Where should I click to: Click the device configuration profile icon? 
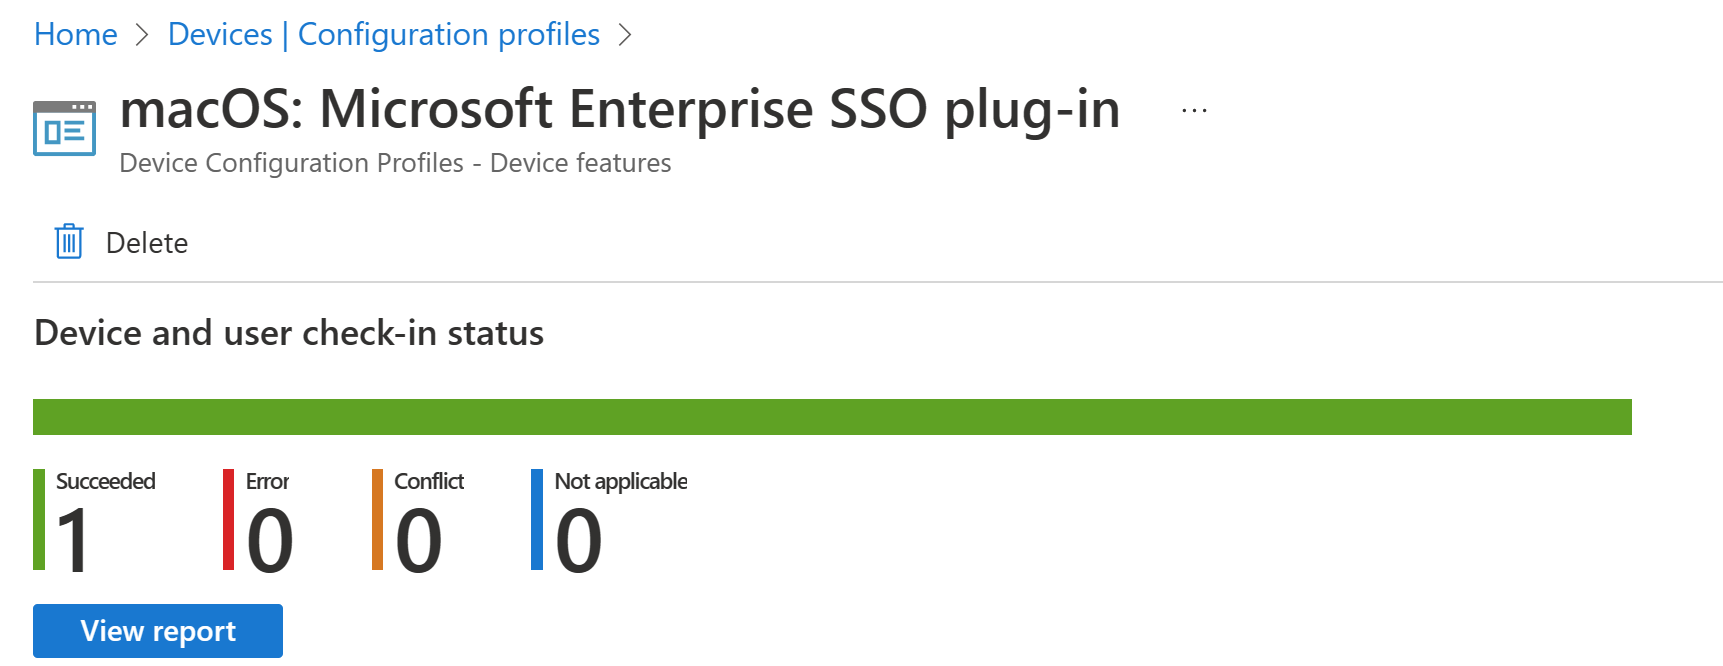click(x=64, y=128)
